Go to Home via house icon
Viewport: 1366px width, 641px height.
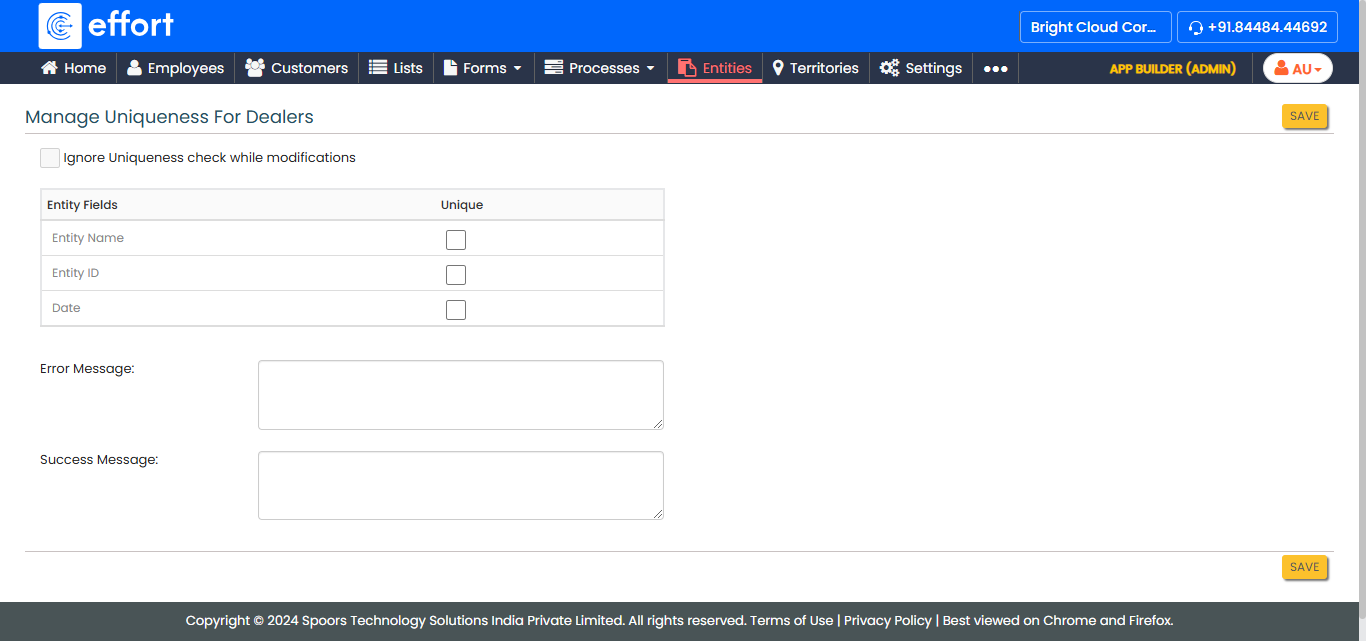tap(49, 68)
